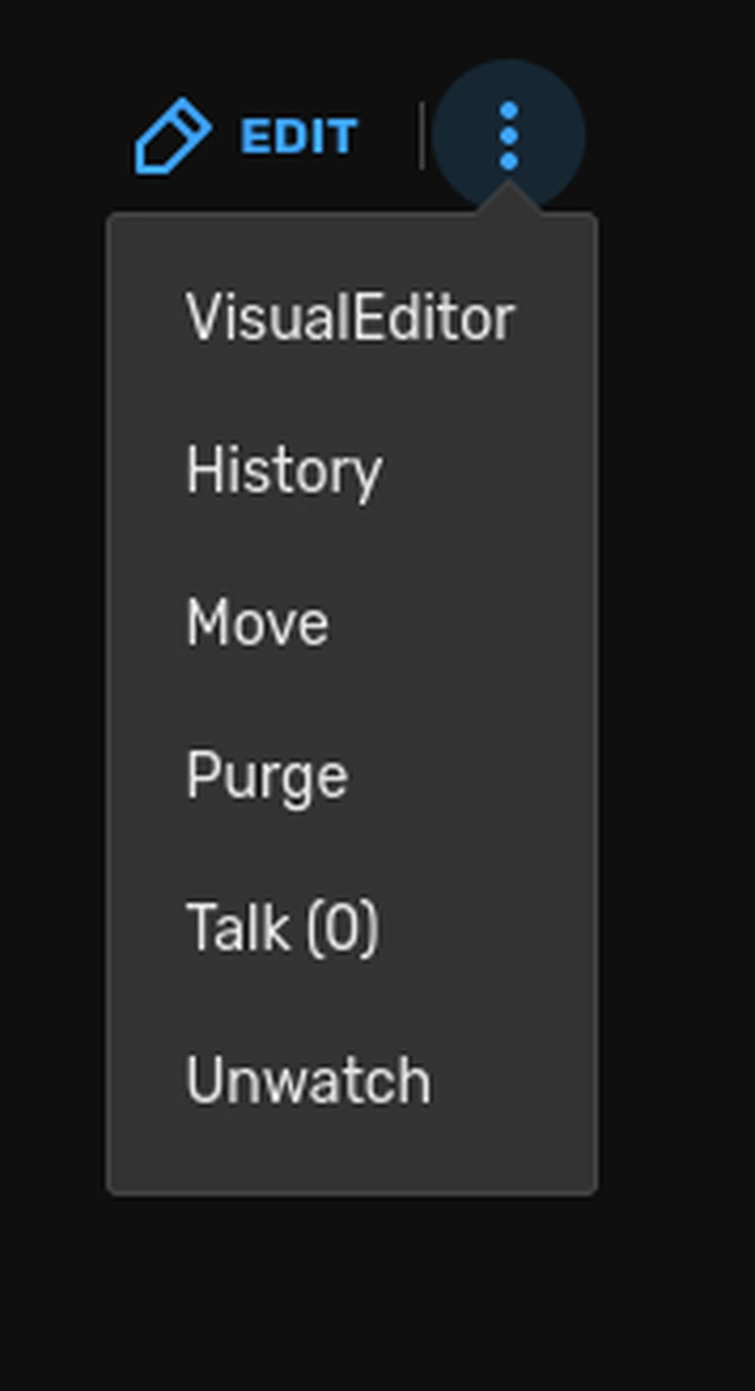Toggle the highlighted circular more-options button
The width and height of the screenshot is (755, 1391).
pos(509,136)
